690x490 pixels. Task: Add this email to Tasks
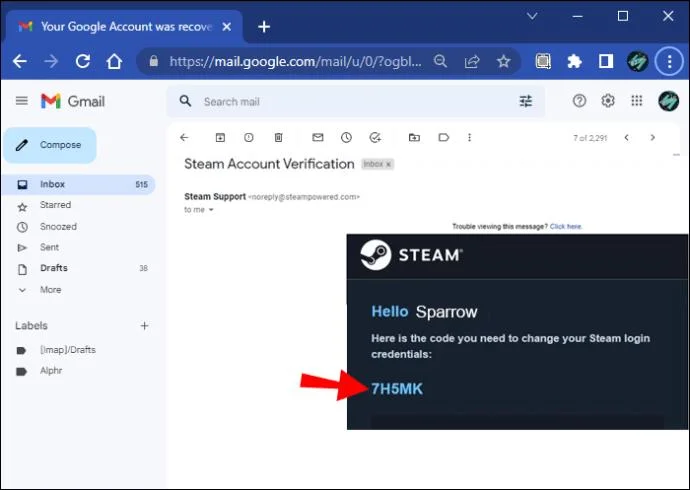click(375, 138)
